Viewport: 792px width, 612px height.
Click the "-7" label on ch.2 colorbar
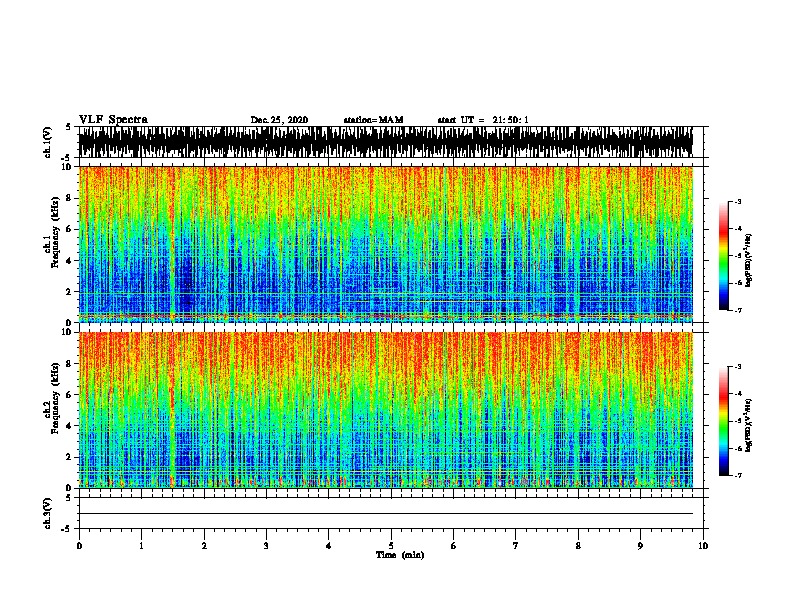pos(738,475)
